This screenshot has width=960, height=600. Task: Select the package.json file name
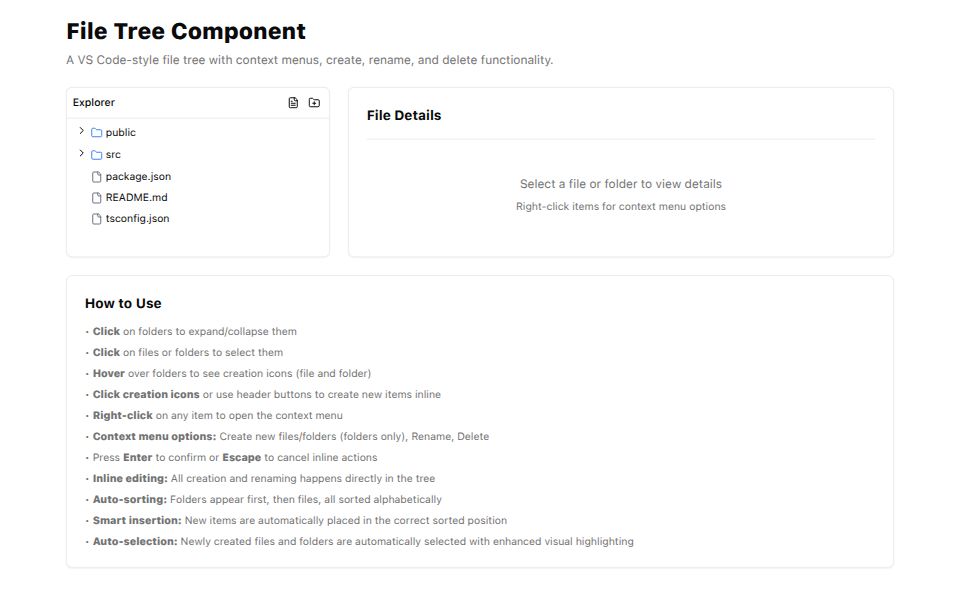138,177
